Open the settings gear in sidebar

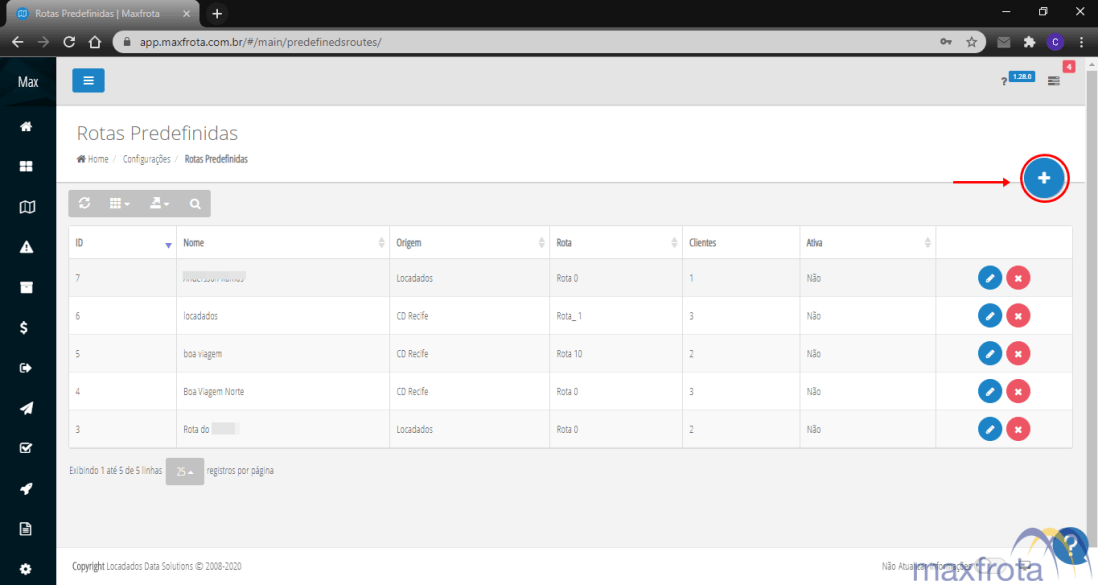tap(27, 569)
